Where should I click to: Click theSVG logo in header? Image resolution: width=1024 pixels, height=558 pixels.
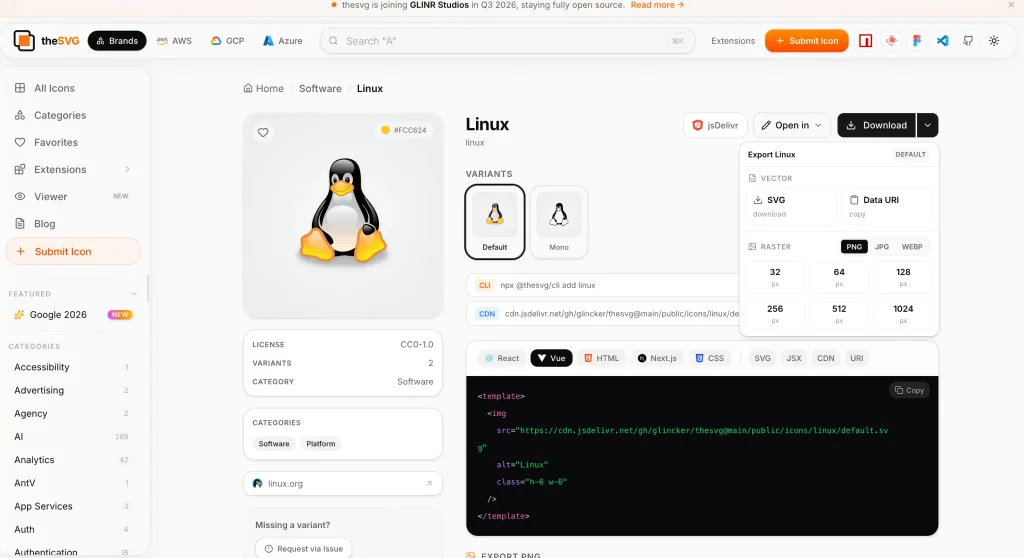[46, 41]
